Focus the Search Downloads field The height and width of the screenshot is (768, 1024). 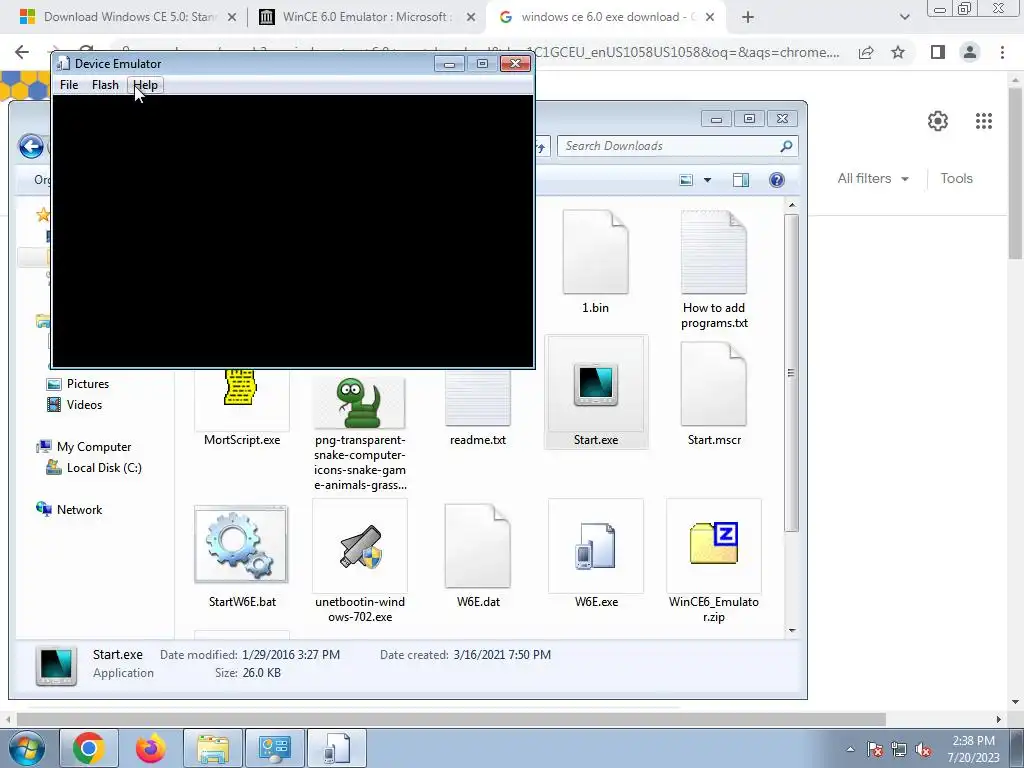[x=677, y=146]
